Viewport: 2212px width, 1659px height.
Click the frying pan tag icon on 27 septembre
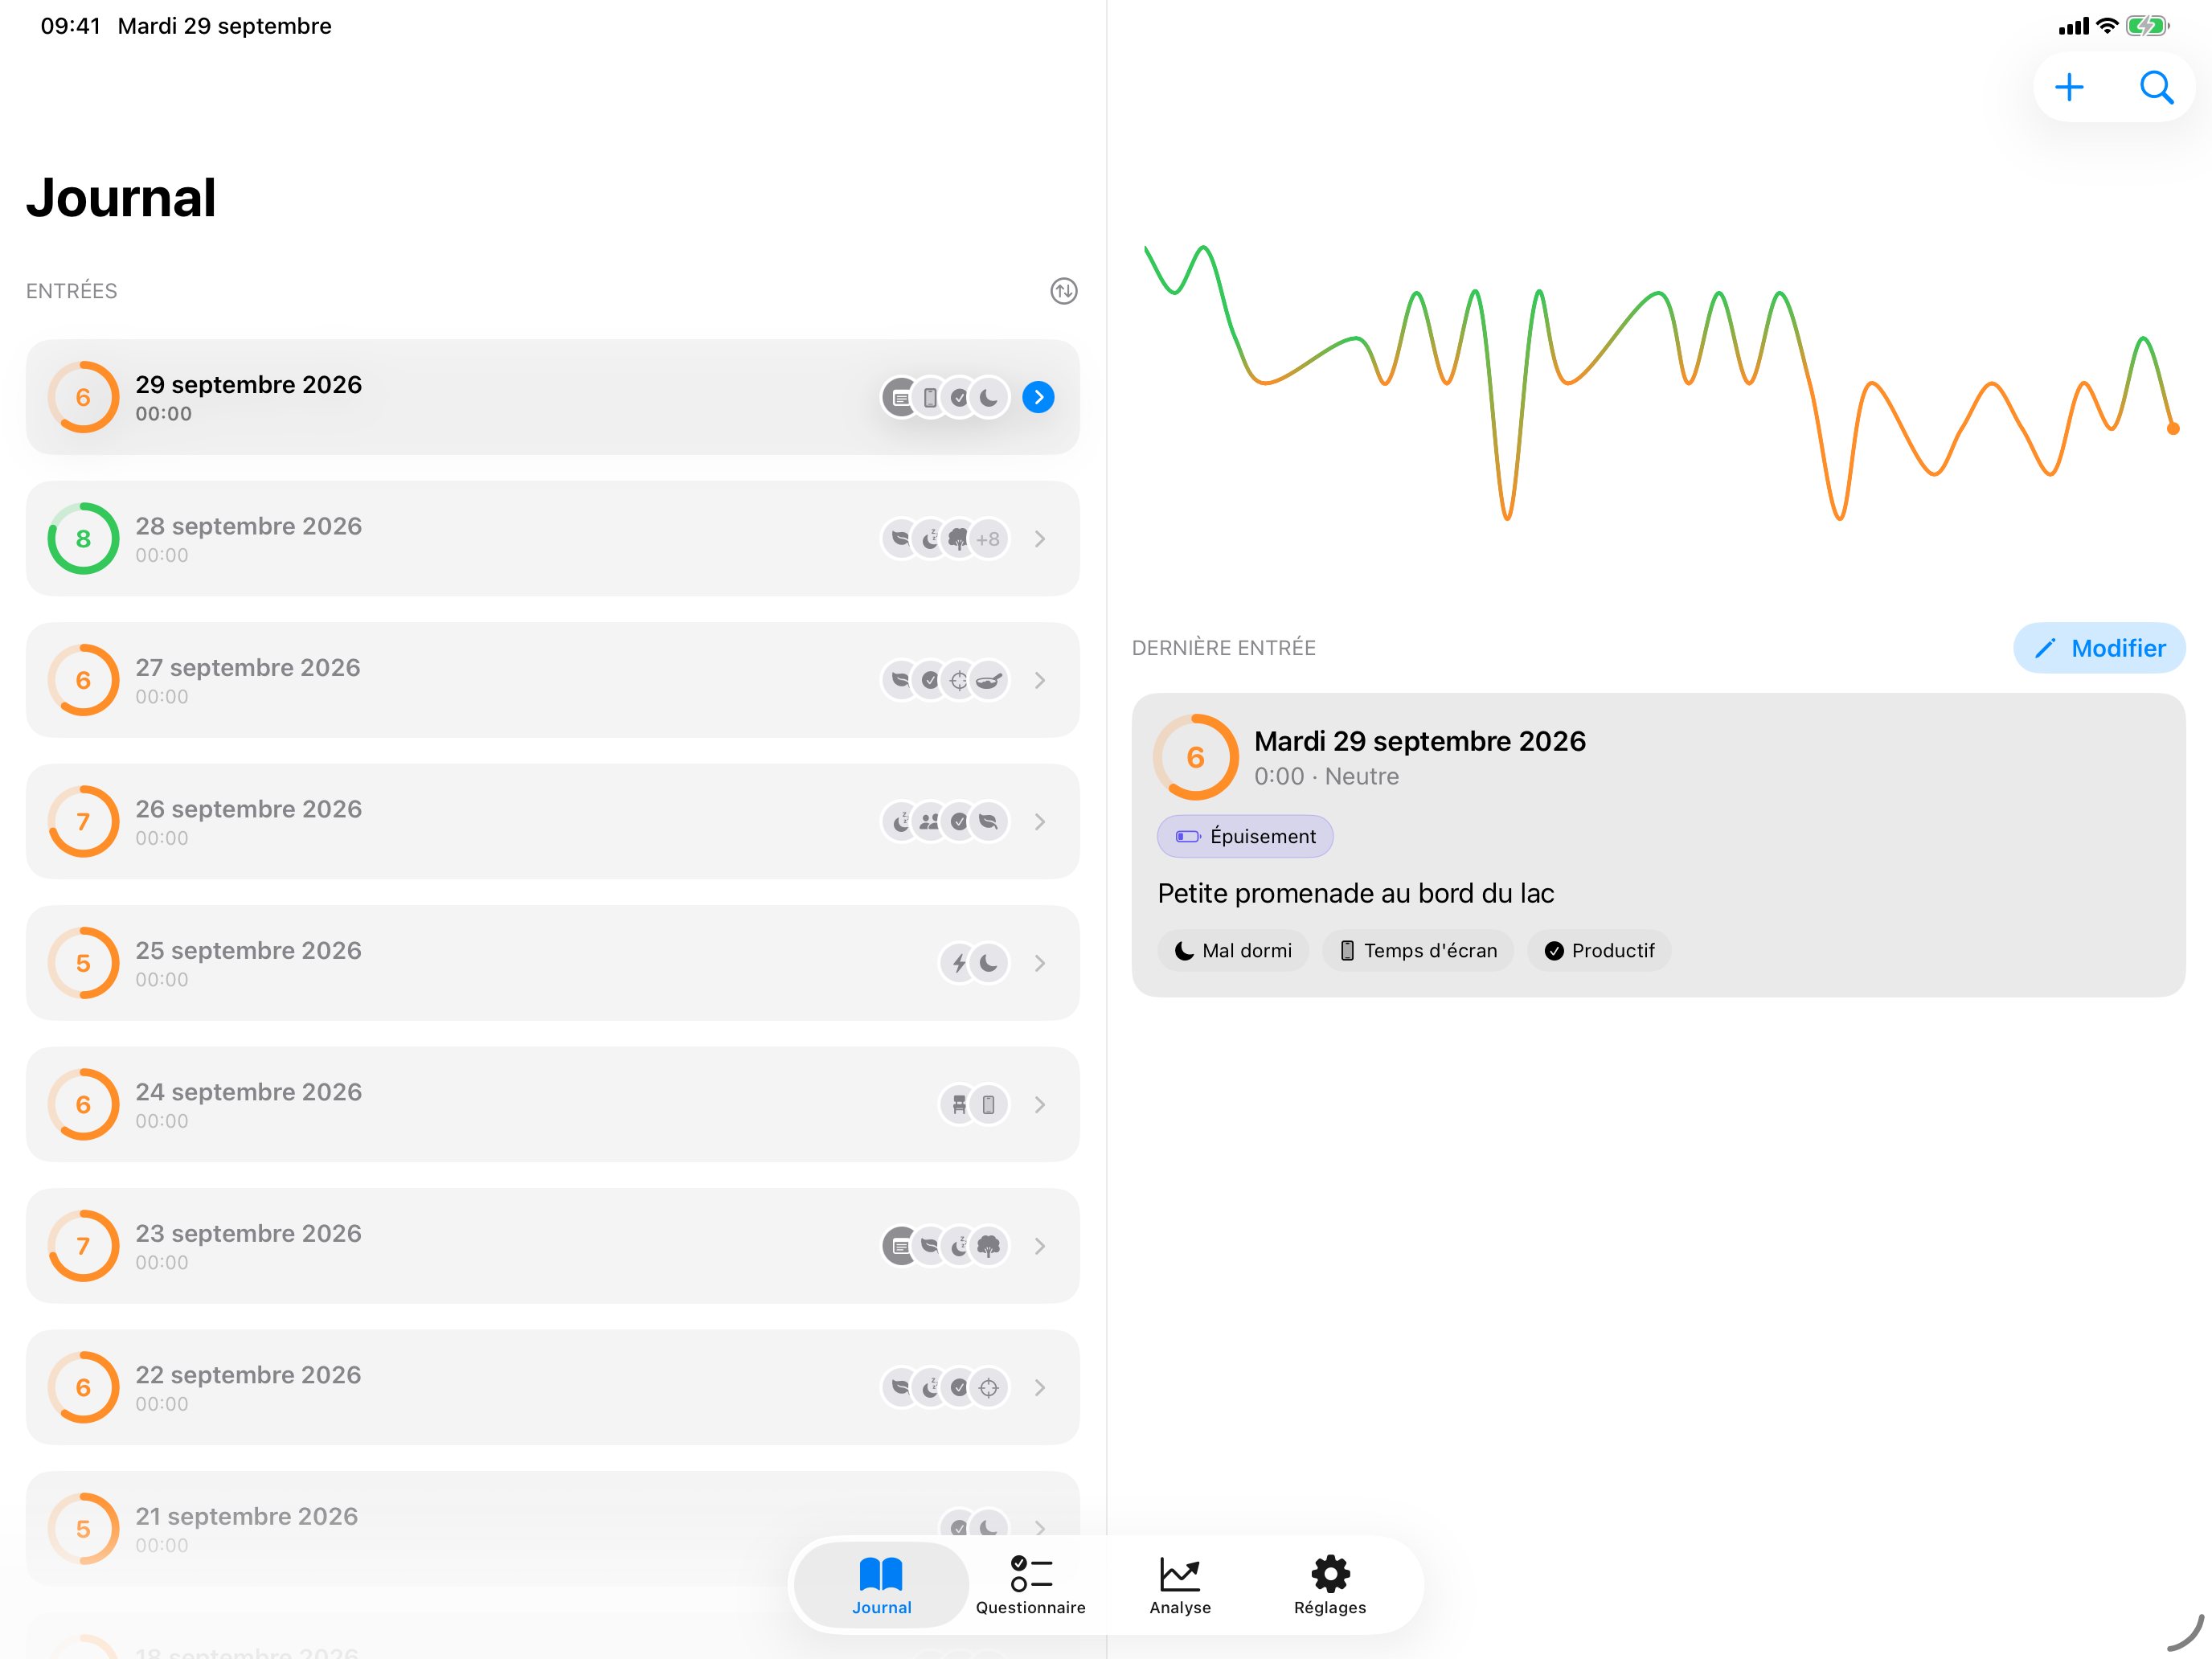click(988, 681)
